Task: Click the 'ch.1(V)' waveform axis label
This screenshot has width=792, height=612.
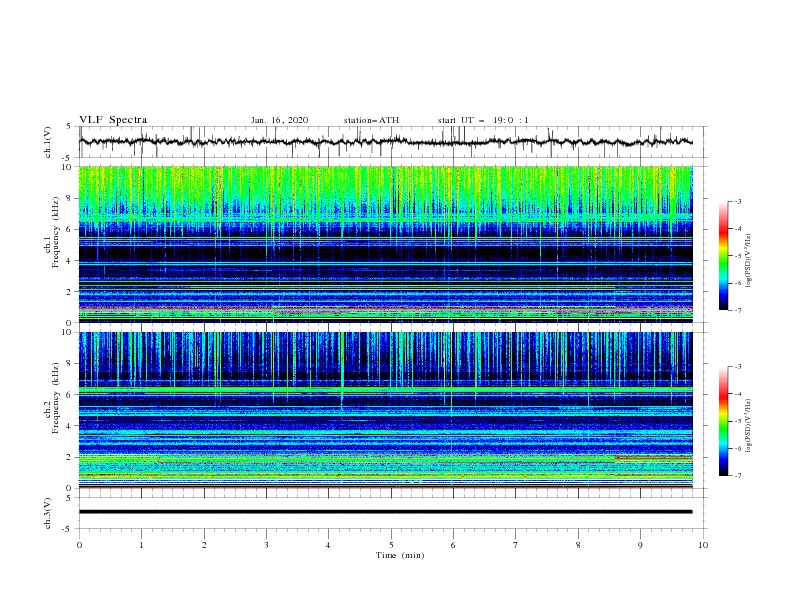Action: click(x=47, y=142)
